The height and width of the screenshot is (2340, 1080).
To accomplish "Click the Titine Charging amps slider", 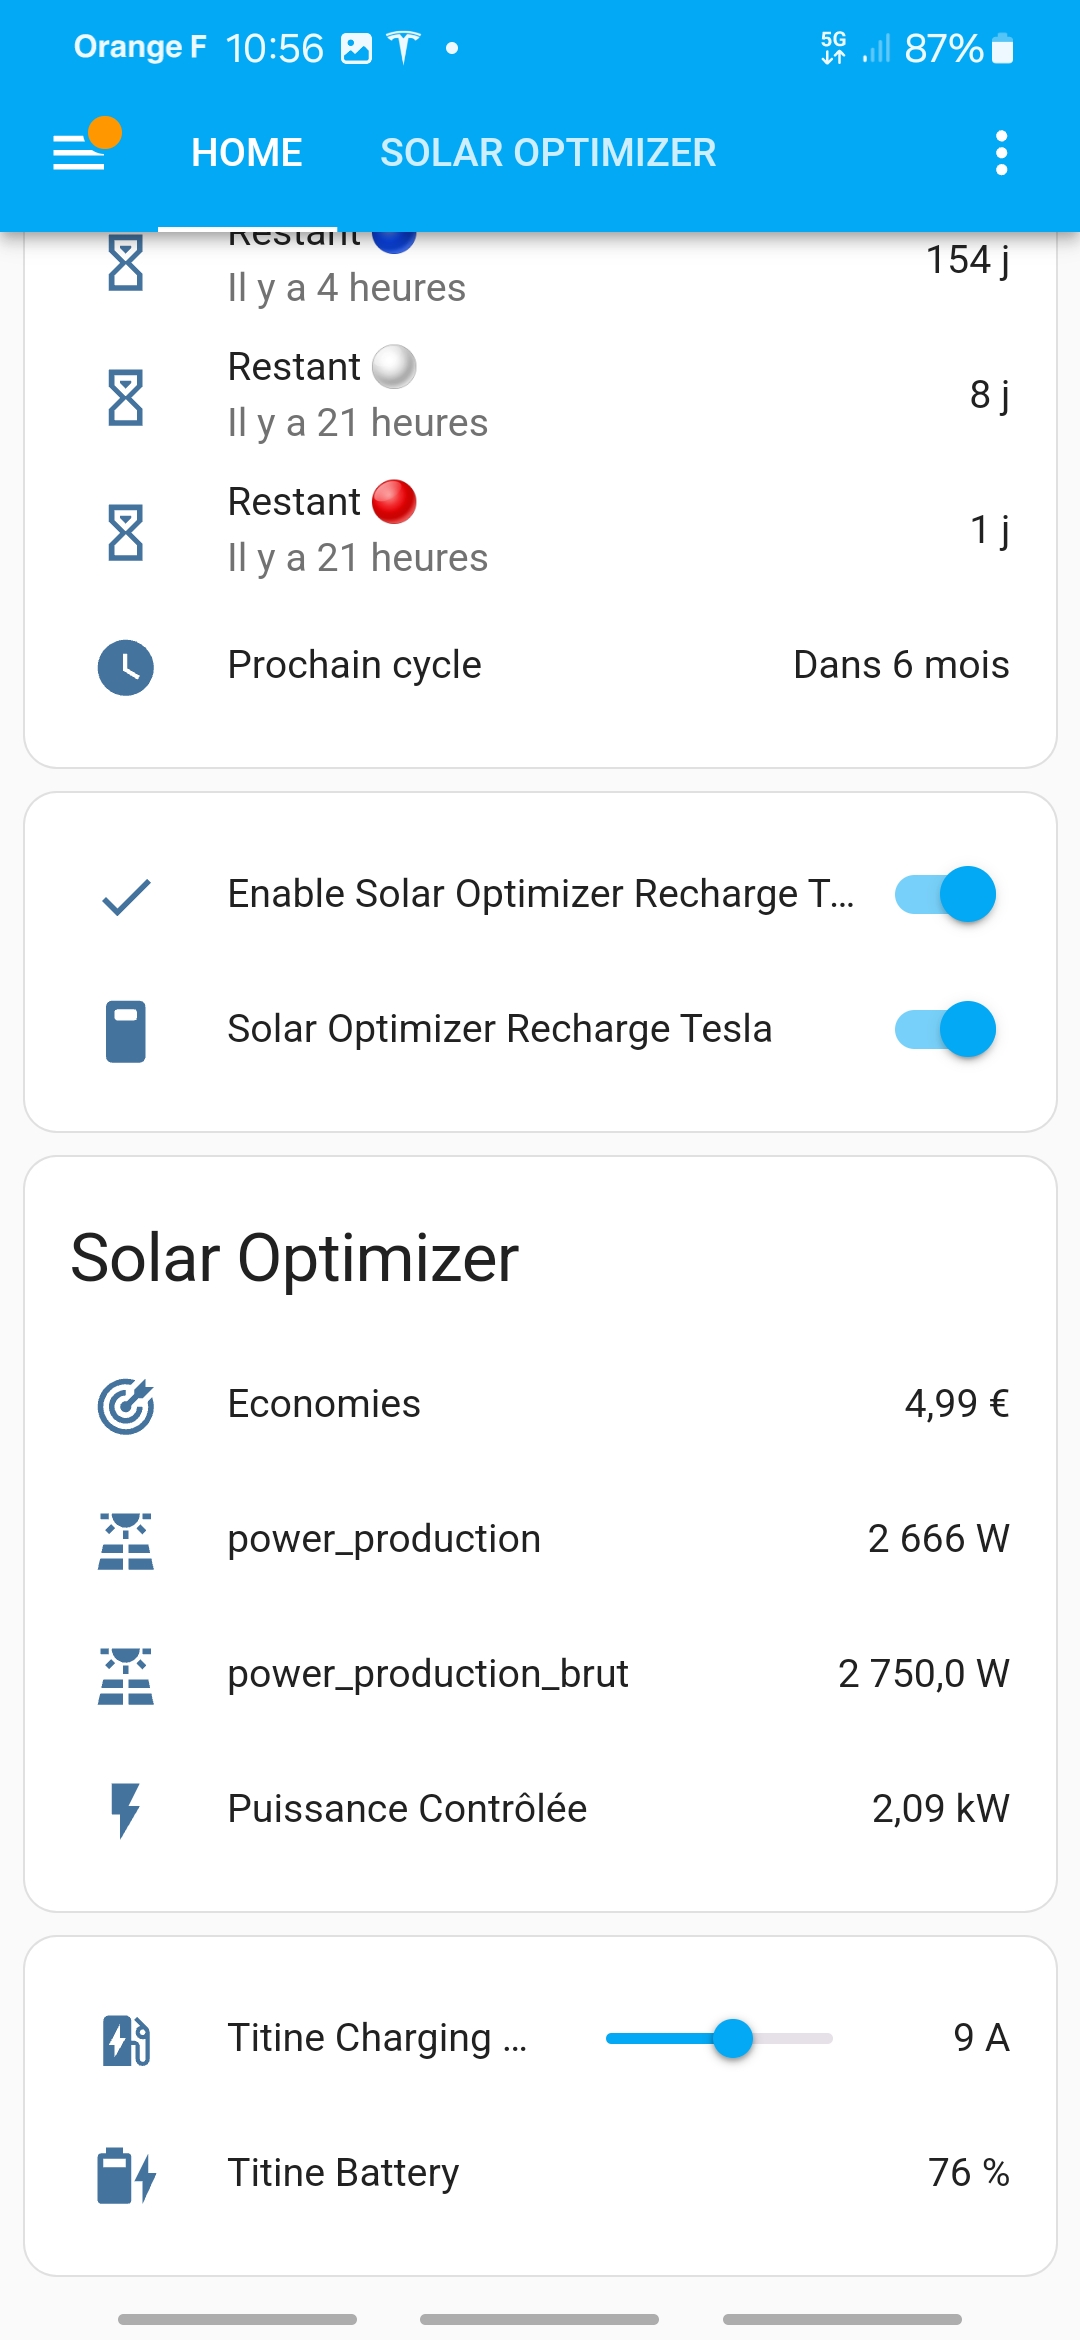I will pos(720,2038).
